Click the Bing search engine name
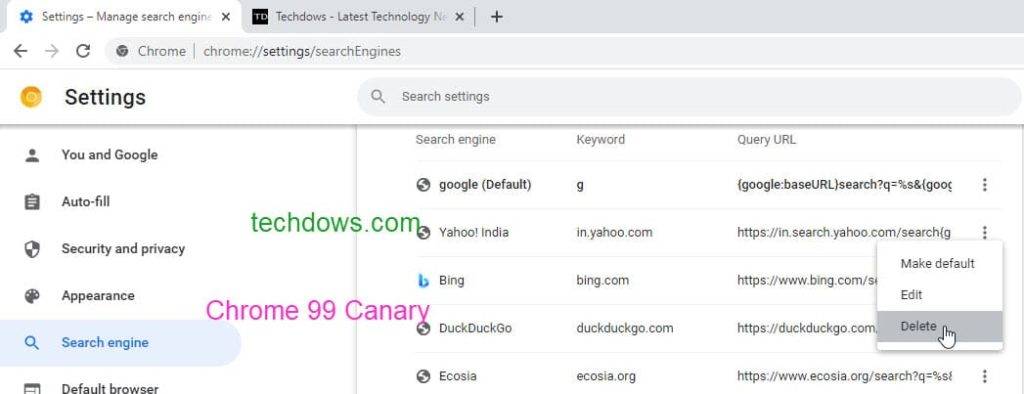This screenshot has height=394, width=1024. point(452,280)
